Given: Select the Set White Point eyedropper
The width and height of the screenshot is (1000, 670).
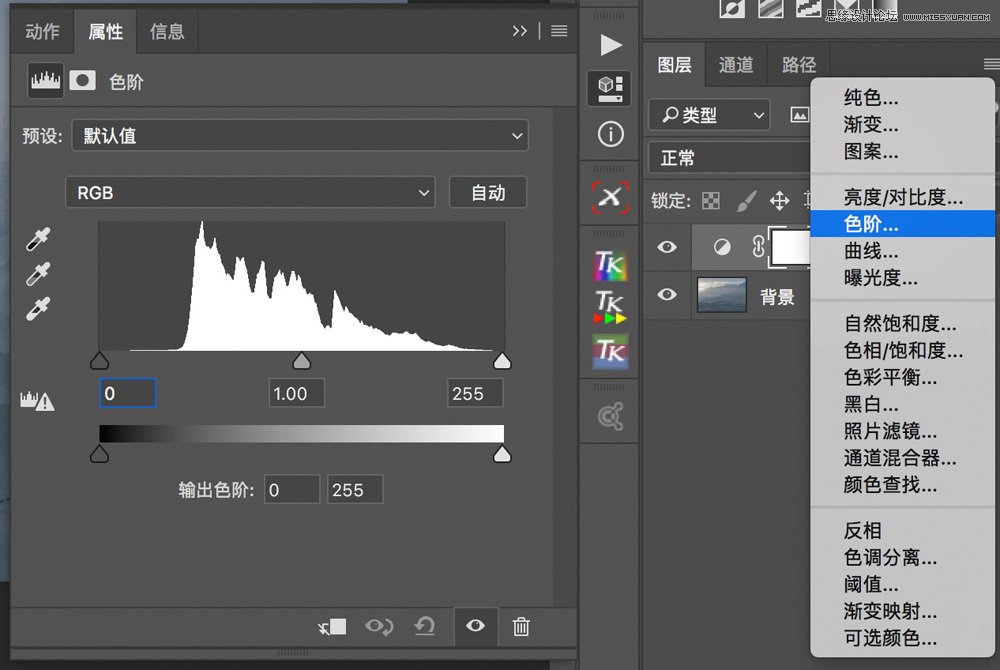Looking at the screenshot, I should [x=37, y=310].
